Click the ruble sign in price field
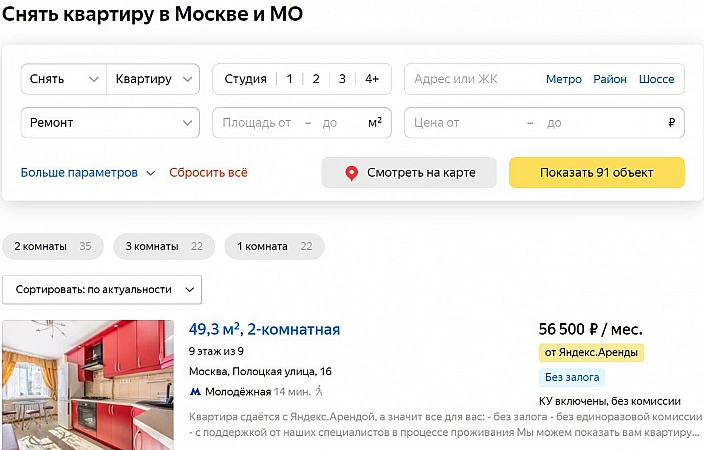Viewport: 704px width, 450px height. [671, 123]
